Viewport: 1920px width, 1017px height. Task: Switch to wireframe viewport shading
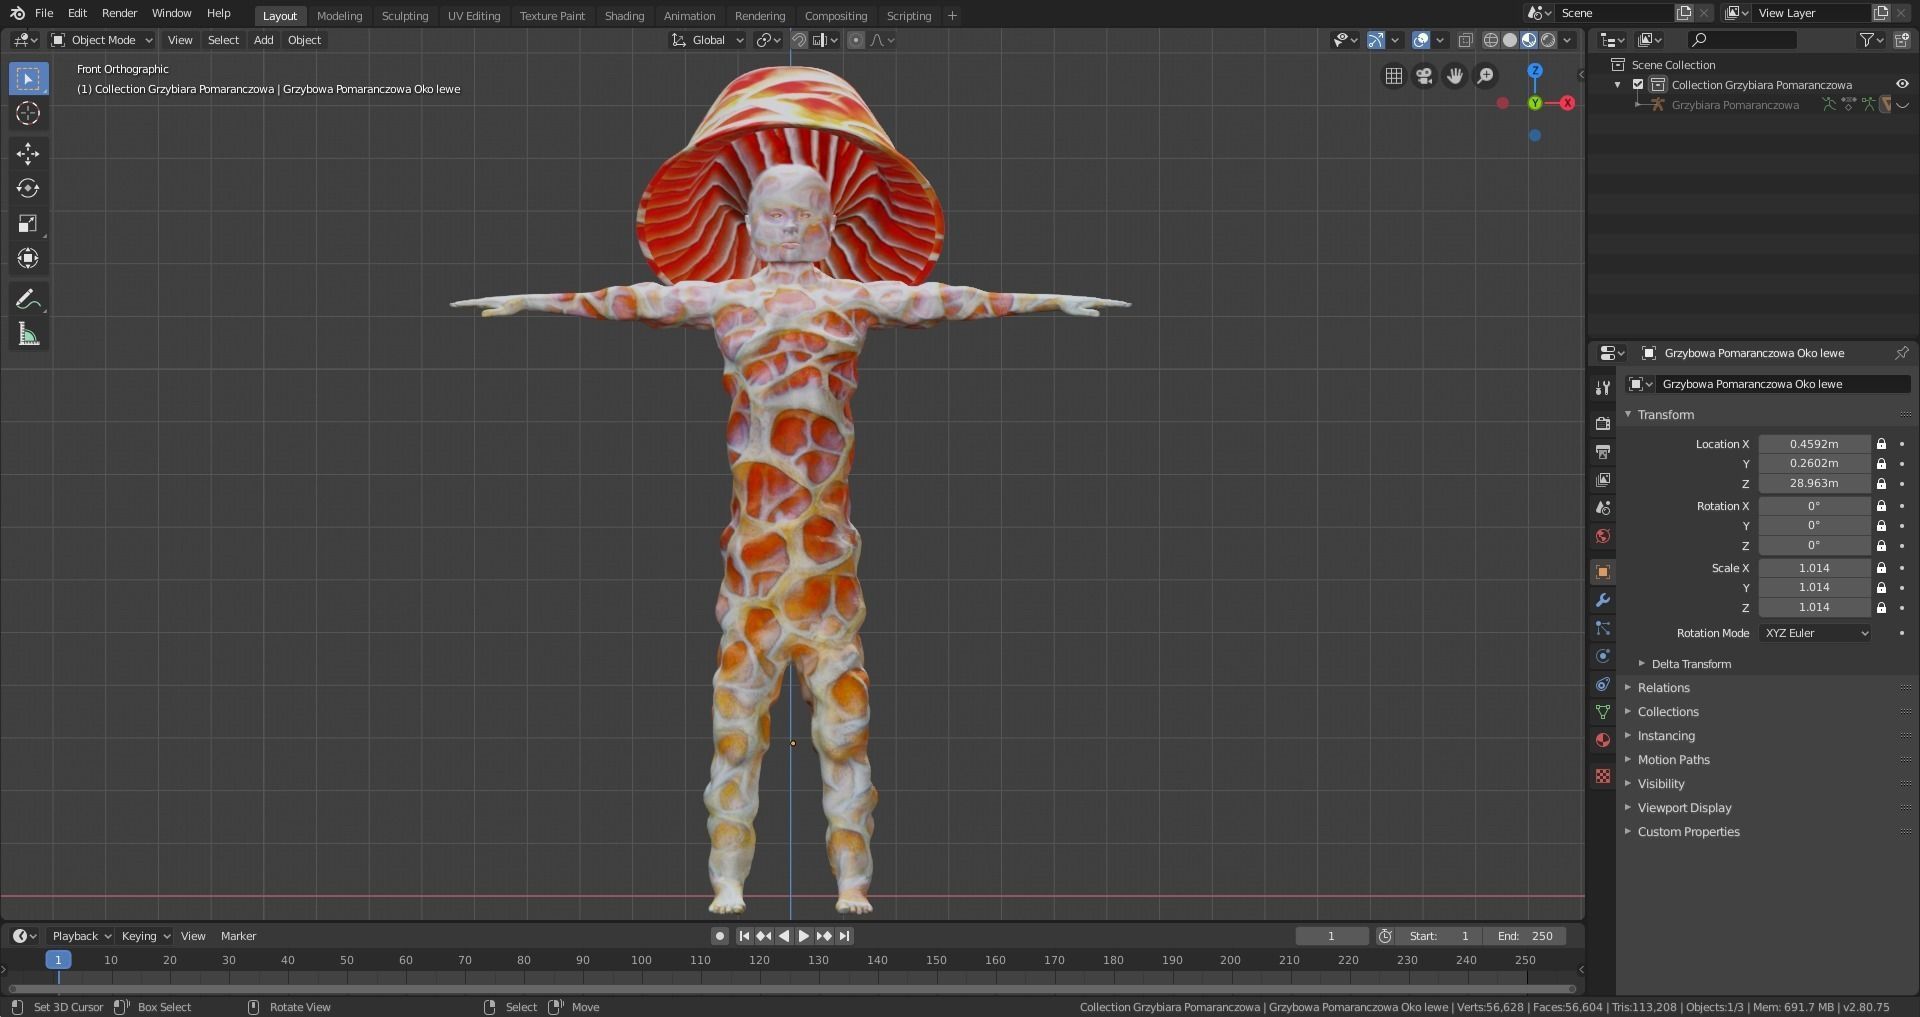click(x=1491, y=40)
